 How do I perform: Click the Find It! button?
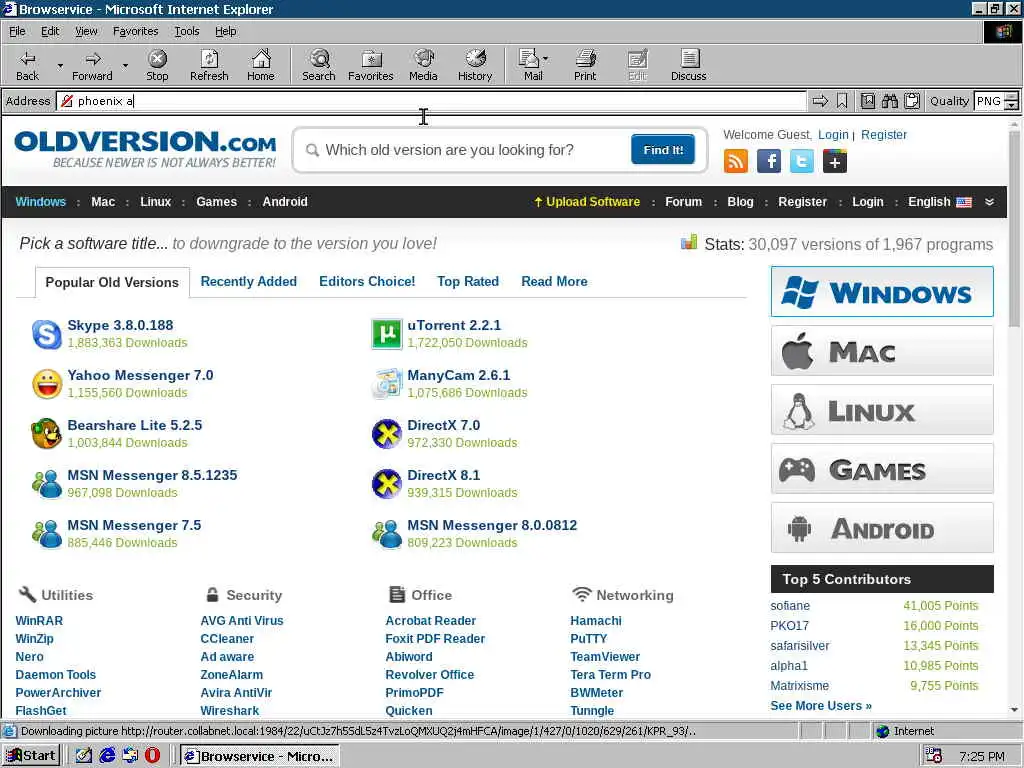[x=663, y=150]
